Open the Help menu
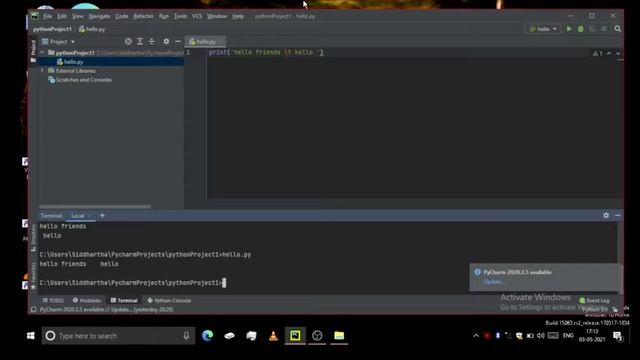The image size is (640, 360). point(238,16)
